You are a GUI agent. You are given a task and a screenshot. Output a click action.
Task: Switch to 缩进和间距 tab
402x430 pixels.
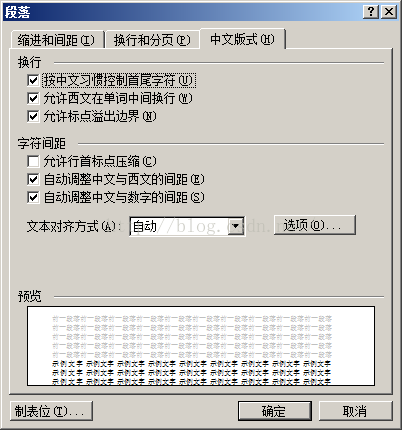[x=57, y=40]
